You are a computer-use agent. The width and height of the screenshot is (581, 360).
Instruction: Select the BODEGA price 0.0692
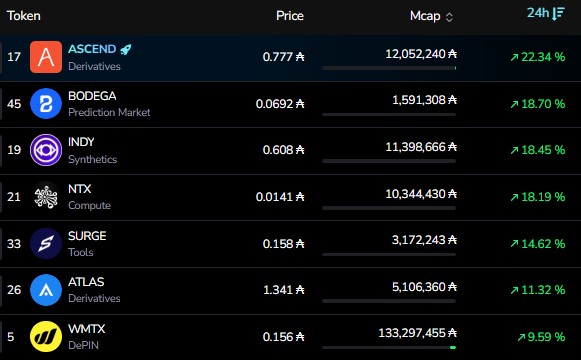(280, 104)
